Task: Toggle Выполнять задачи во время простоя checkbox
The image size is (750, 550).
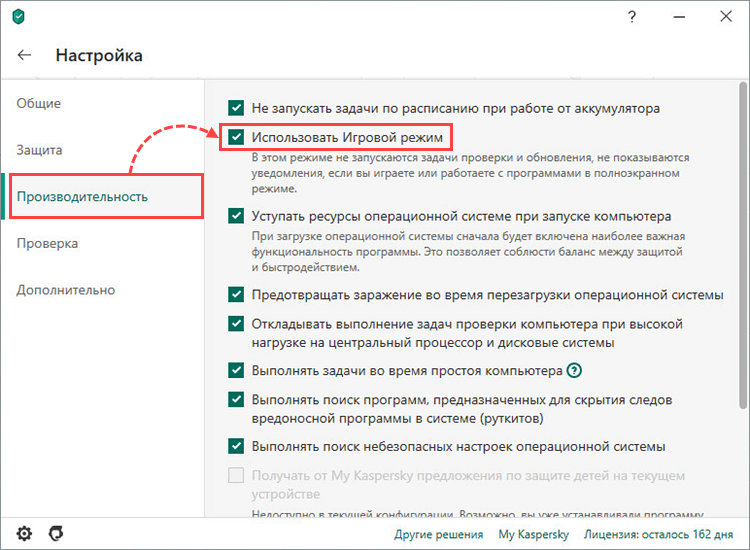Action: pos(236,370)
